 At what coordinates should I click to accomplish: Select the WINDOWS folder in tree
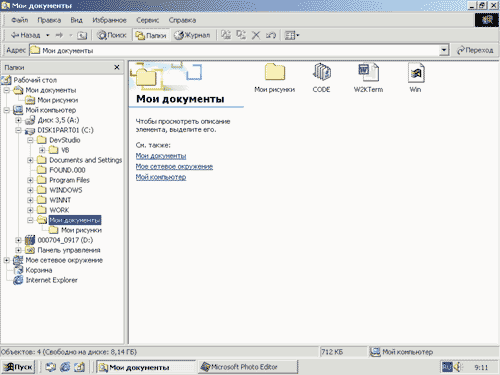click(66, 190)
